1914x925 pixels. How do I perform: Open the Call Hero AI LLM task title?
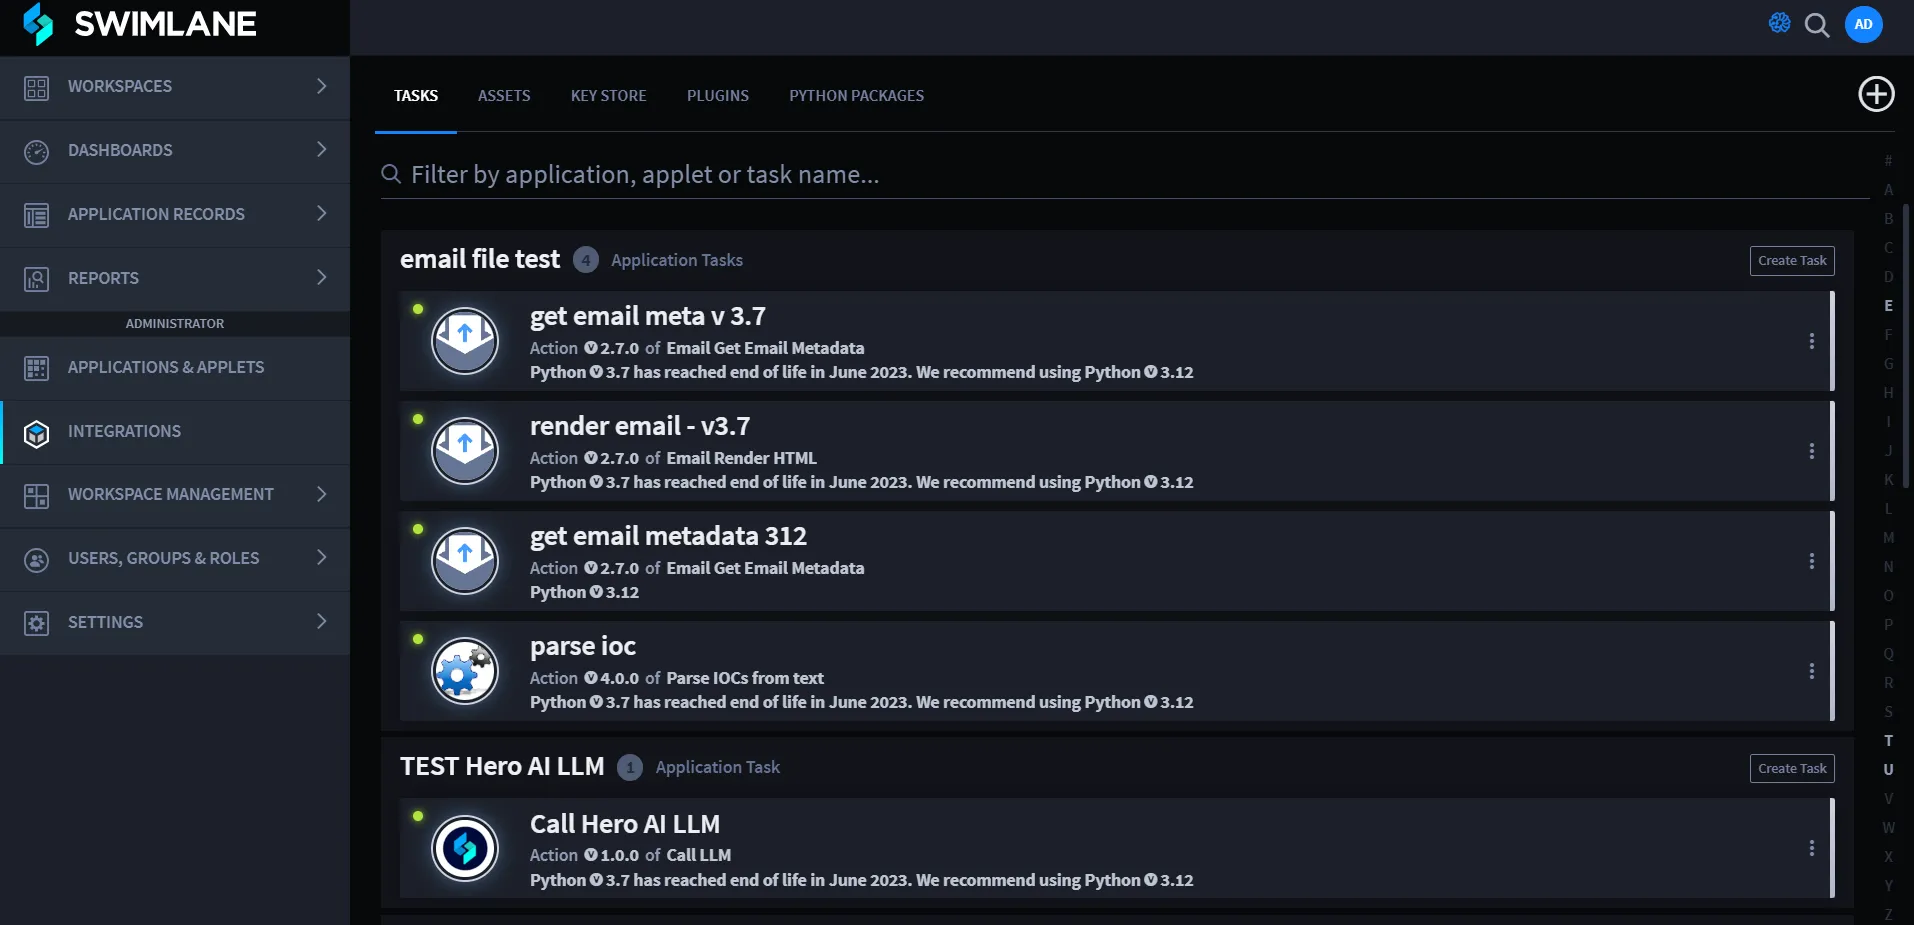click(625, 824)
